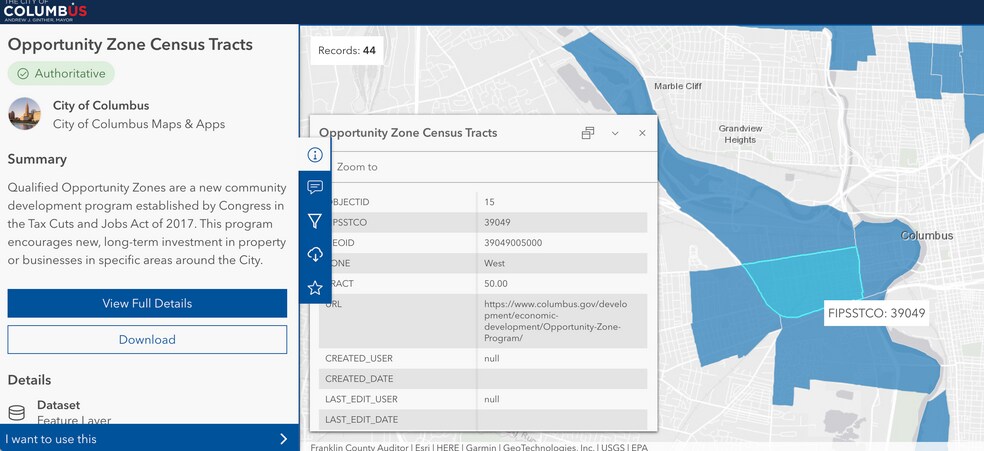
Task: Expand the 'I want to use this' bar
Action: tap(149, 438)
